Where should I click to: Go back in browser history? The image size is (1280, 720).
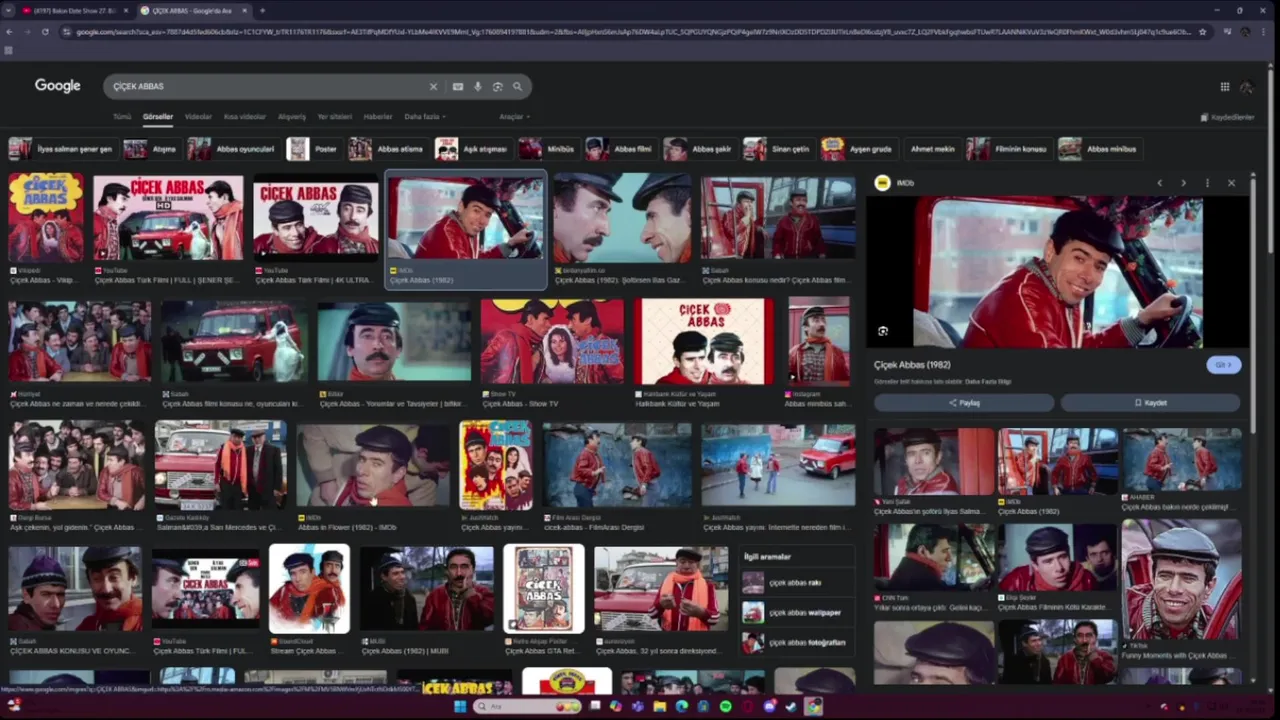coord(8,32)
